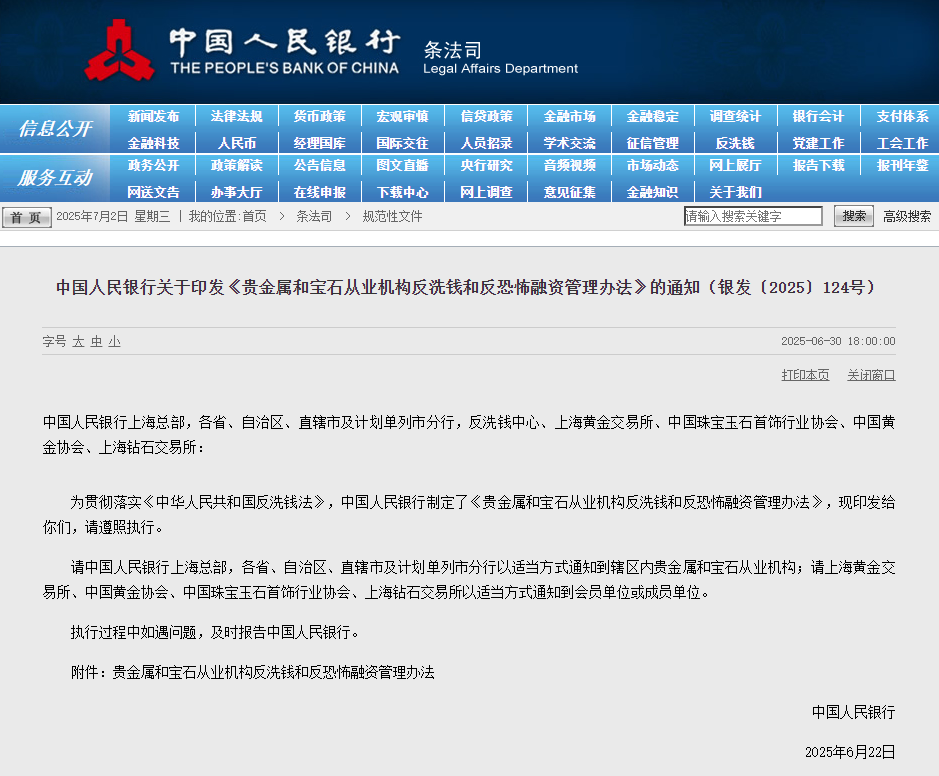Set font size to 大
The height and width of the screenshot is (776, 939).
point(78,341)
